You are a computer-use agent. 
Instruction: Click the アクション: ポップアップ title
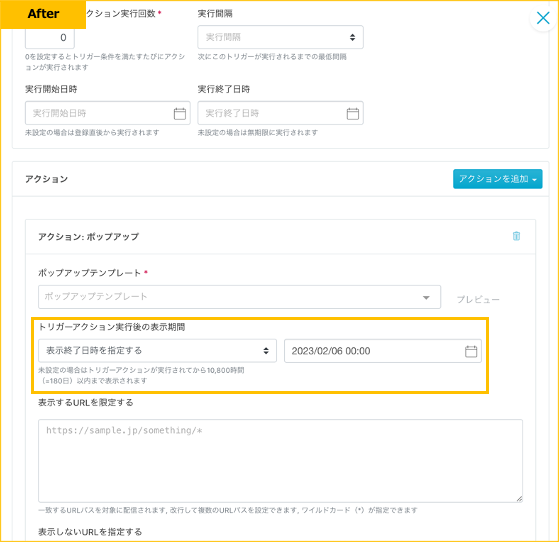pos(88,236)
